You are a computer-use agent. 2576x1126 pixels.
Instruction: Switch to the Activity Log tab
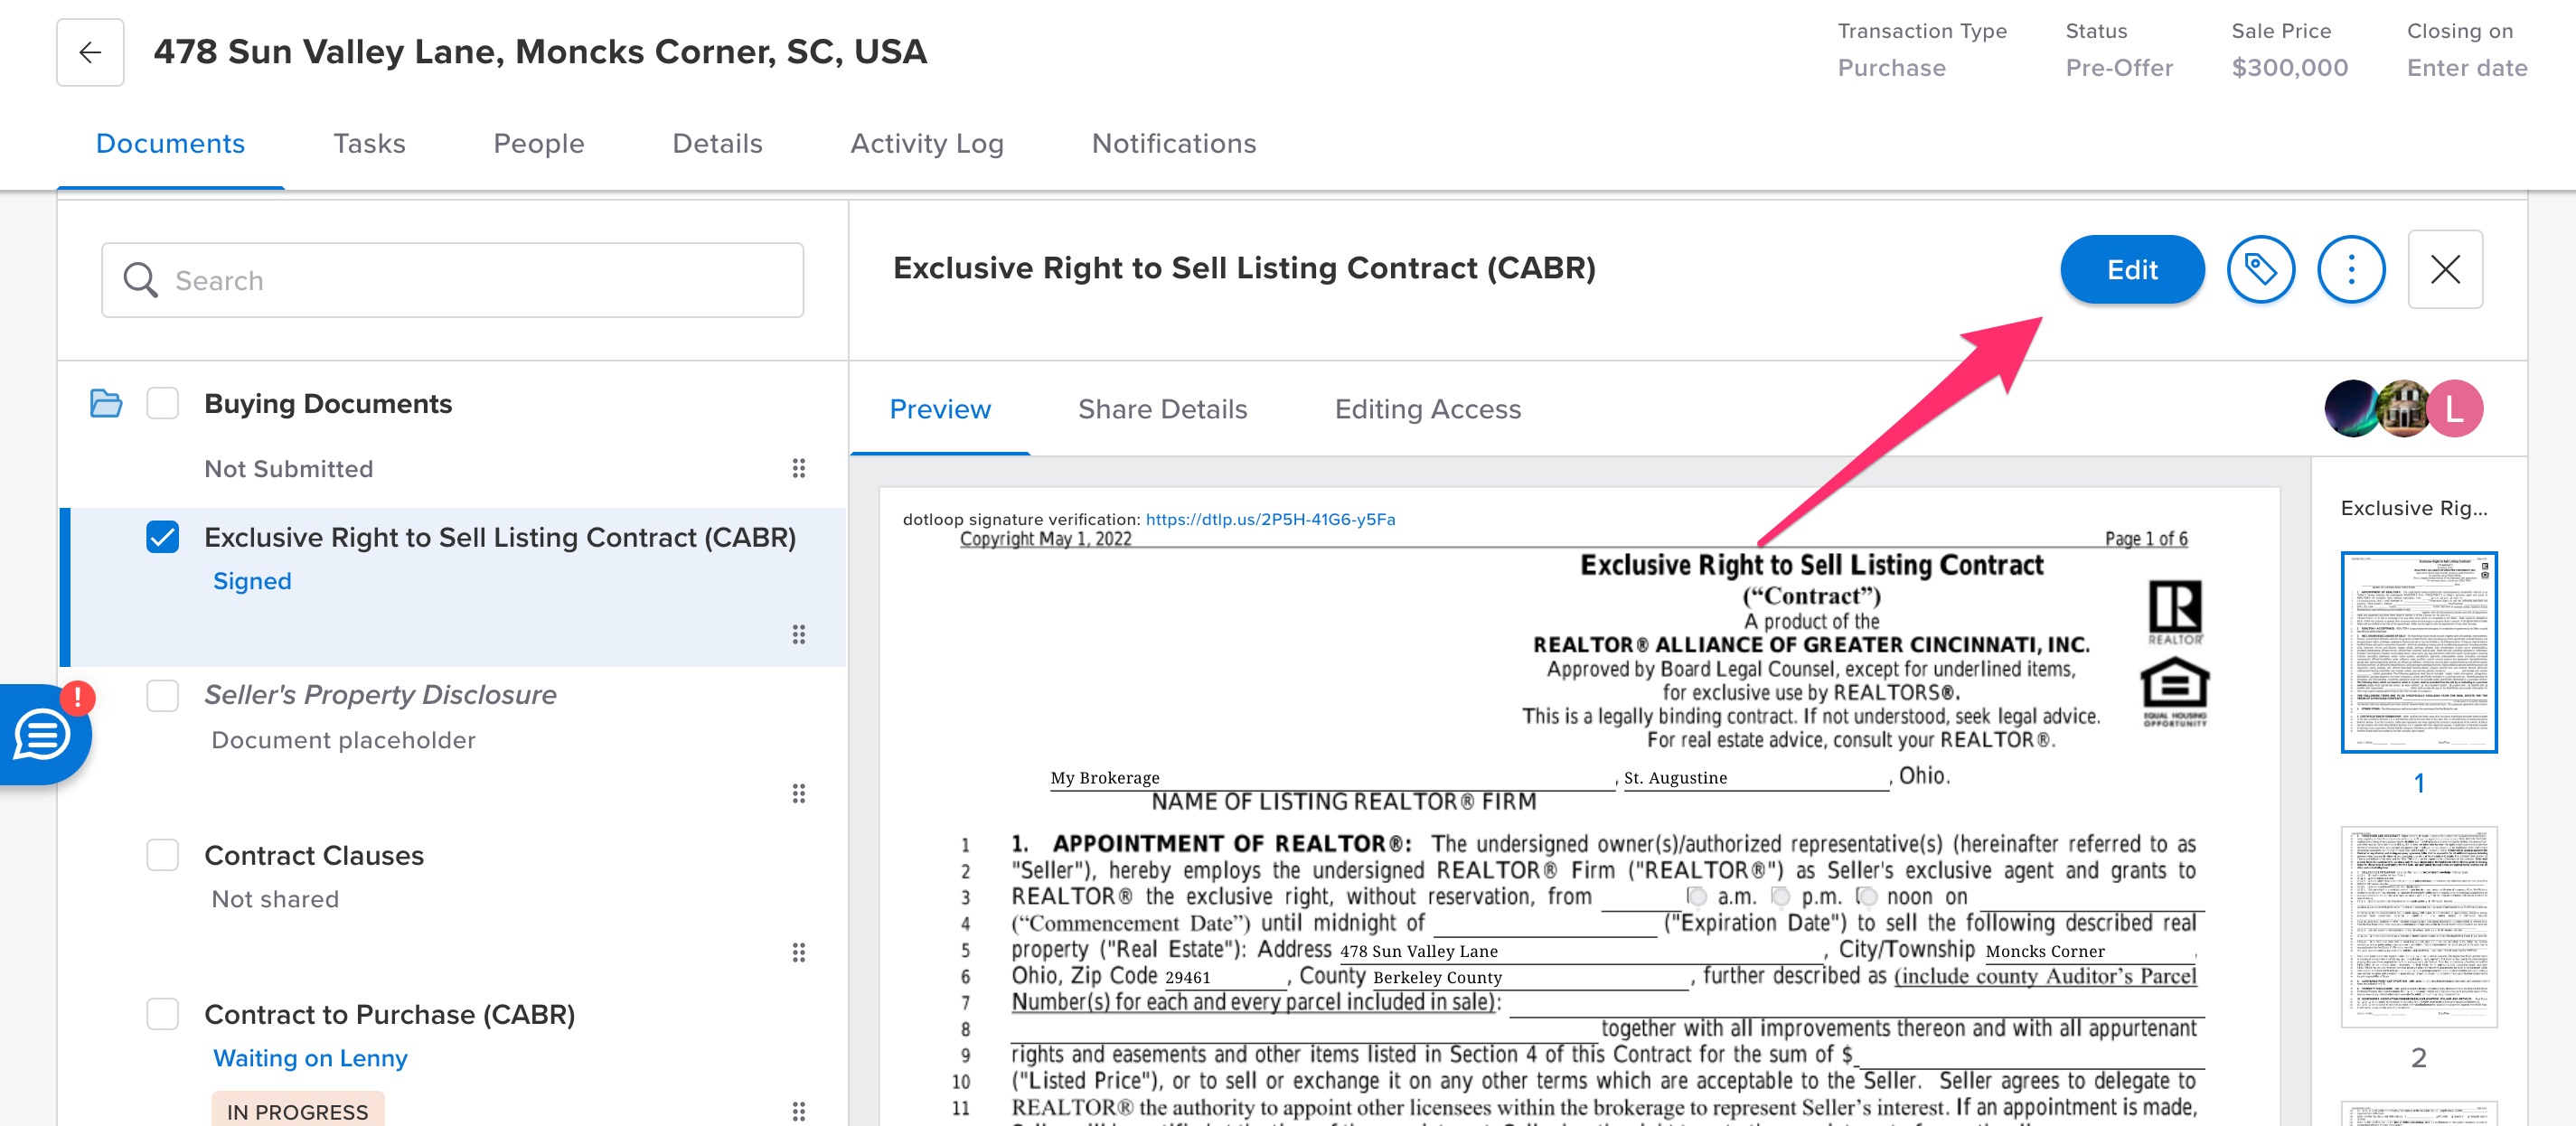click(927, 143)
